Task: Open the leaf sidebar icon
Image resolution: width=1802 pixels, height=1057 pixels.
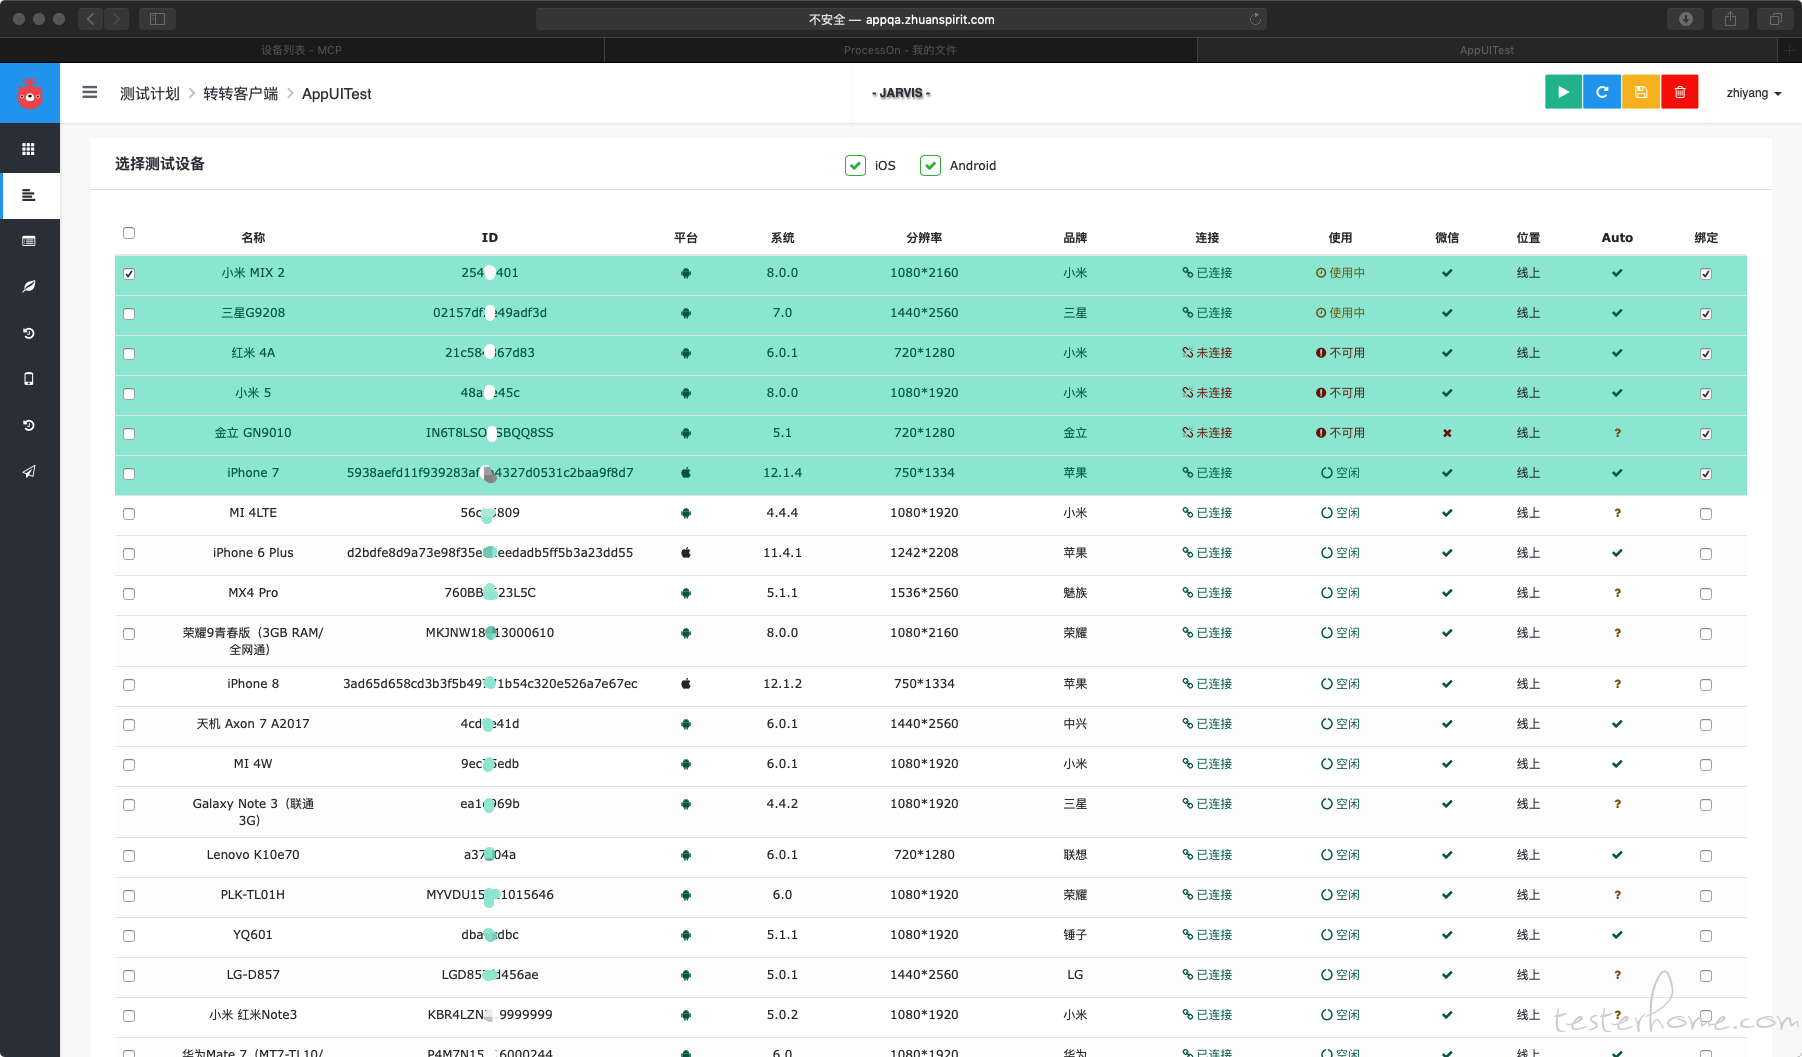Action: 29,287
